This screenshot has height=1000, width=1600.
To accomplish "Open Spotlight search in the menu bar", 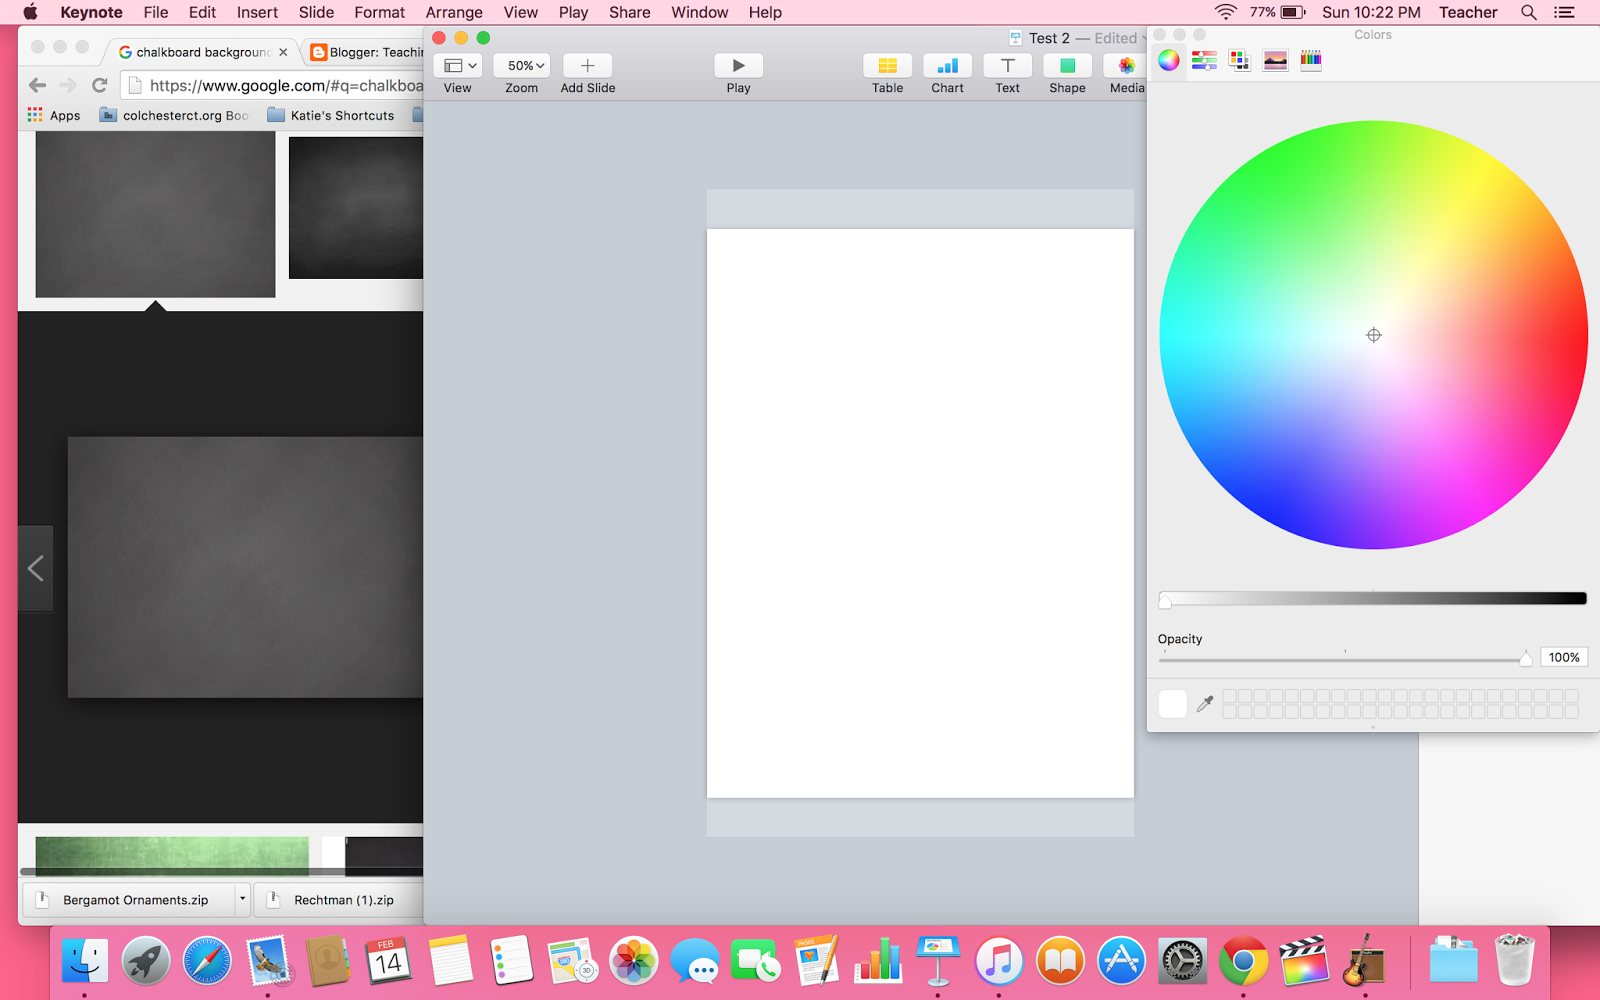I will click(x=1528, y=12).
